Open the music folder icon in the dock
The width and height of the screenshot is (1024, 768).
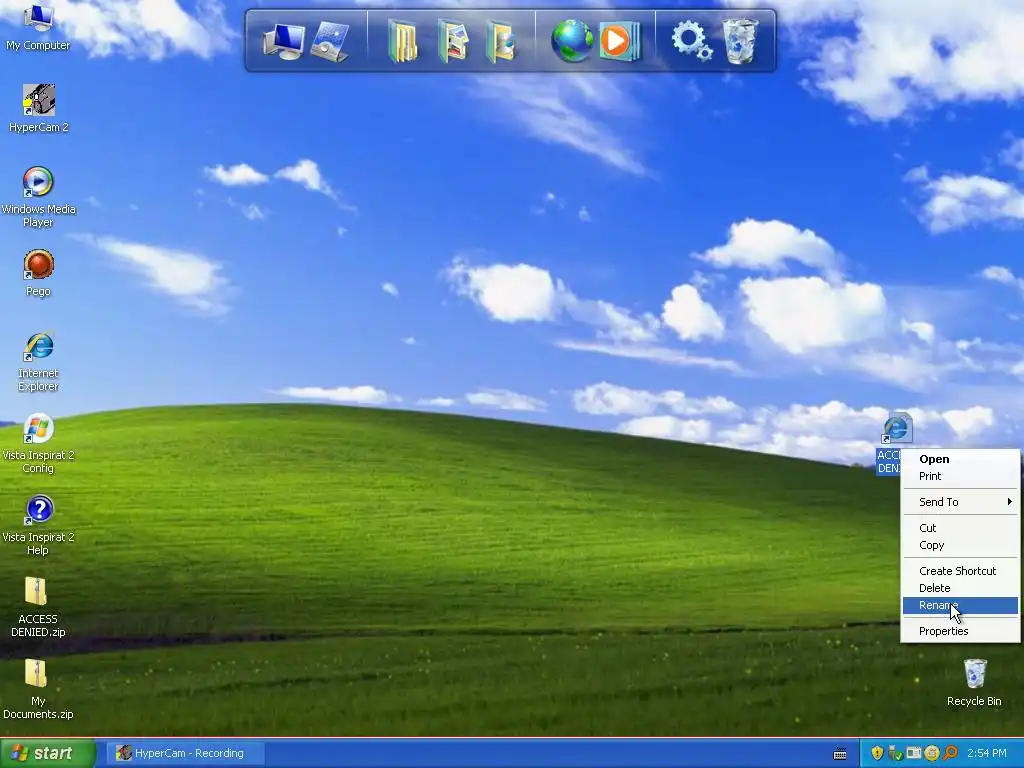coord(501,41)
